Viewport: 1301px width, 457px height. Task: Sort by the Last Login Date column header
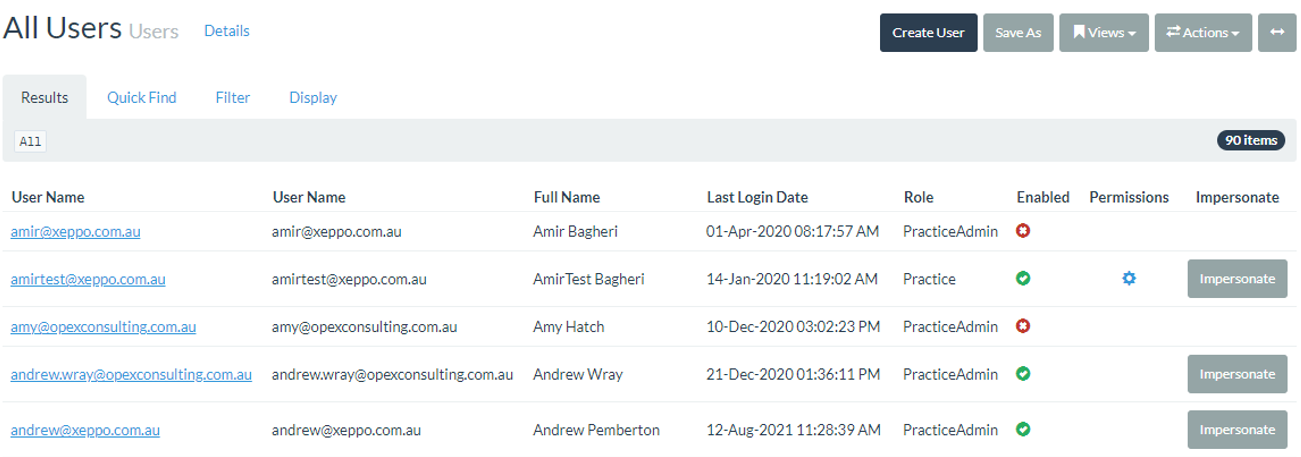pos(757,197)
